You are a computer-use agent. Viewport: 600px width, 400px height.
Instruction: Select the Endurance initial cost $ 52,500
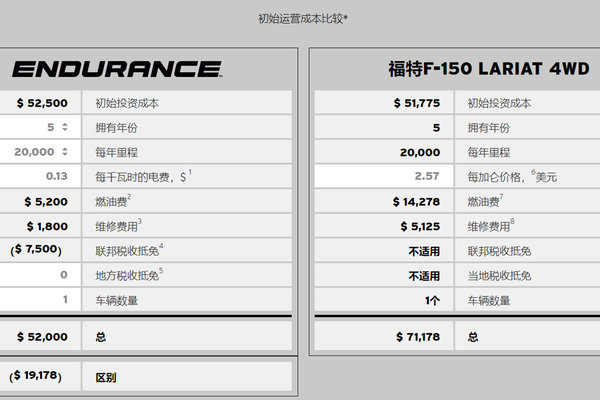(42, 103)
